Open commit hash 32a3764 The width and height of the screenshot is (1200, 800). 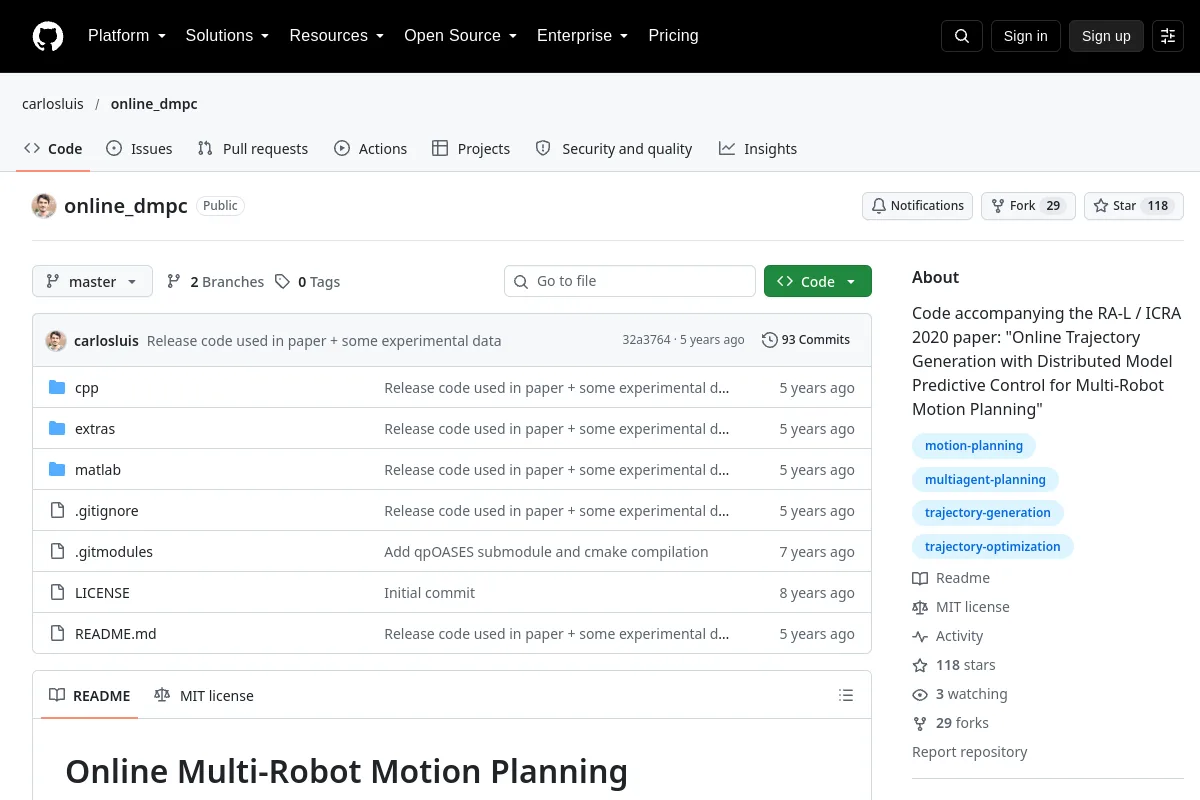(x=646, y=340)
